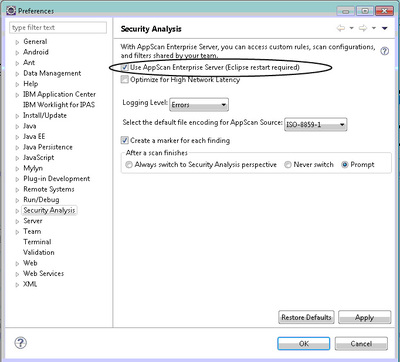
Task: Go forward with the right arrow icon
Action: [363, 28]
